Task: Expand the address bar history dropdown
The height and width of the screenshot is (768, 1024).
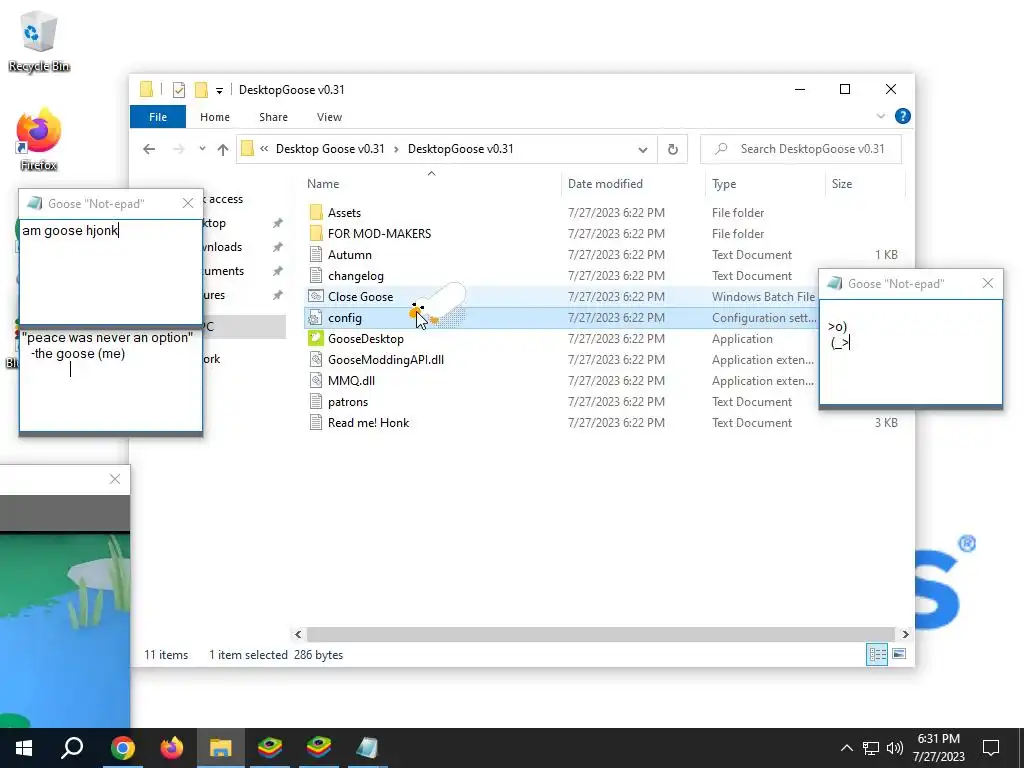Action: (x=643, y=149)
